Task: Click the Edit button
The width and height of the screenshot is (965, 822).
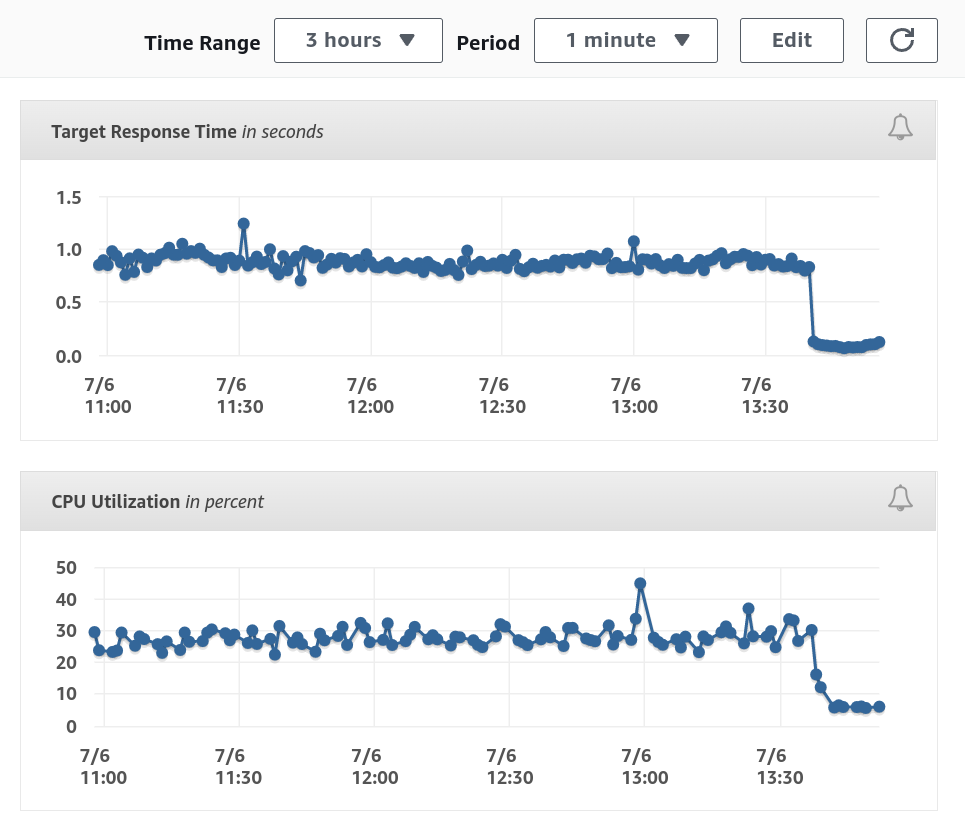Action: pos(791,40)
